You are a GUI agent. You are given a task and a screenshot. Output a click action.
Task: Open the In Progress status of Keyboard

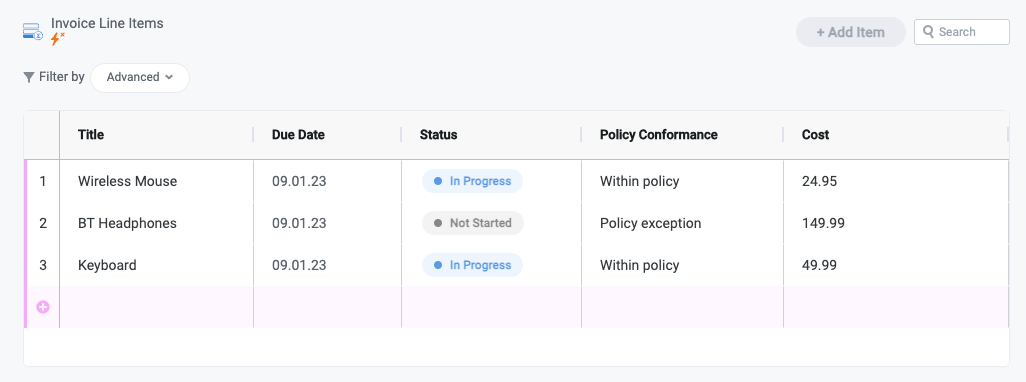472,265
